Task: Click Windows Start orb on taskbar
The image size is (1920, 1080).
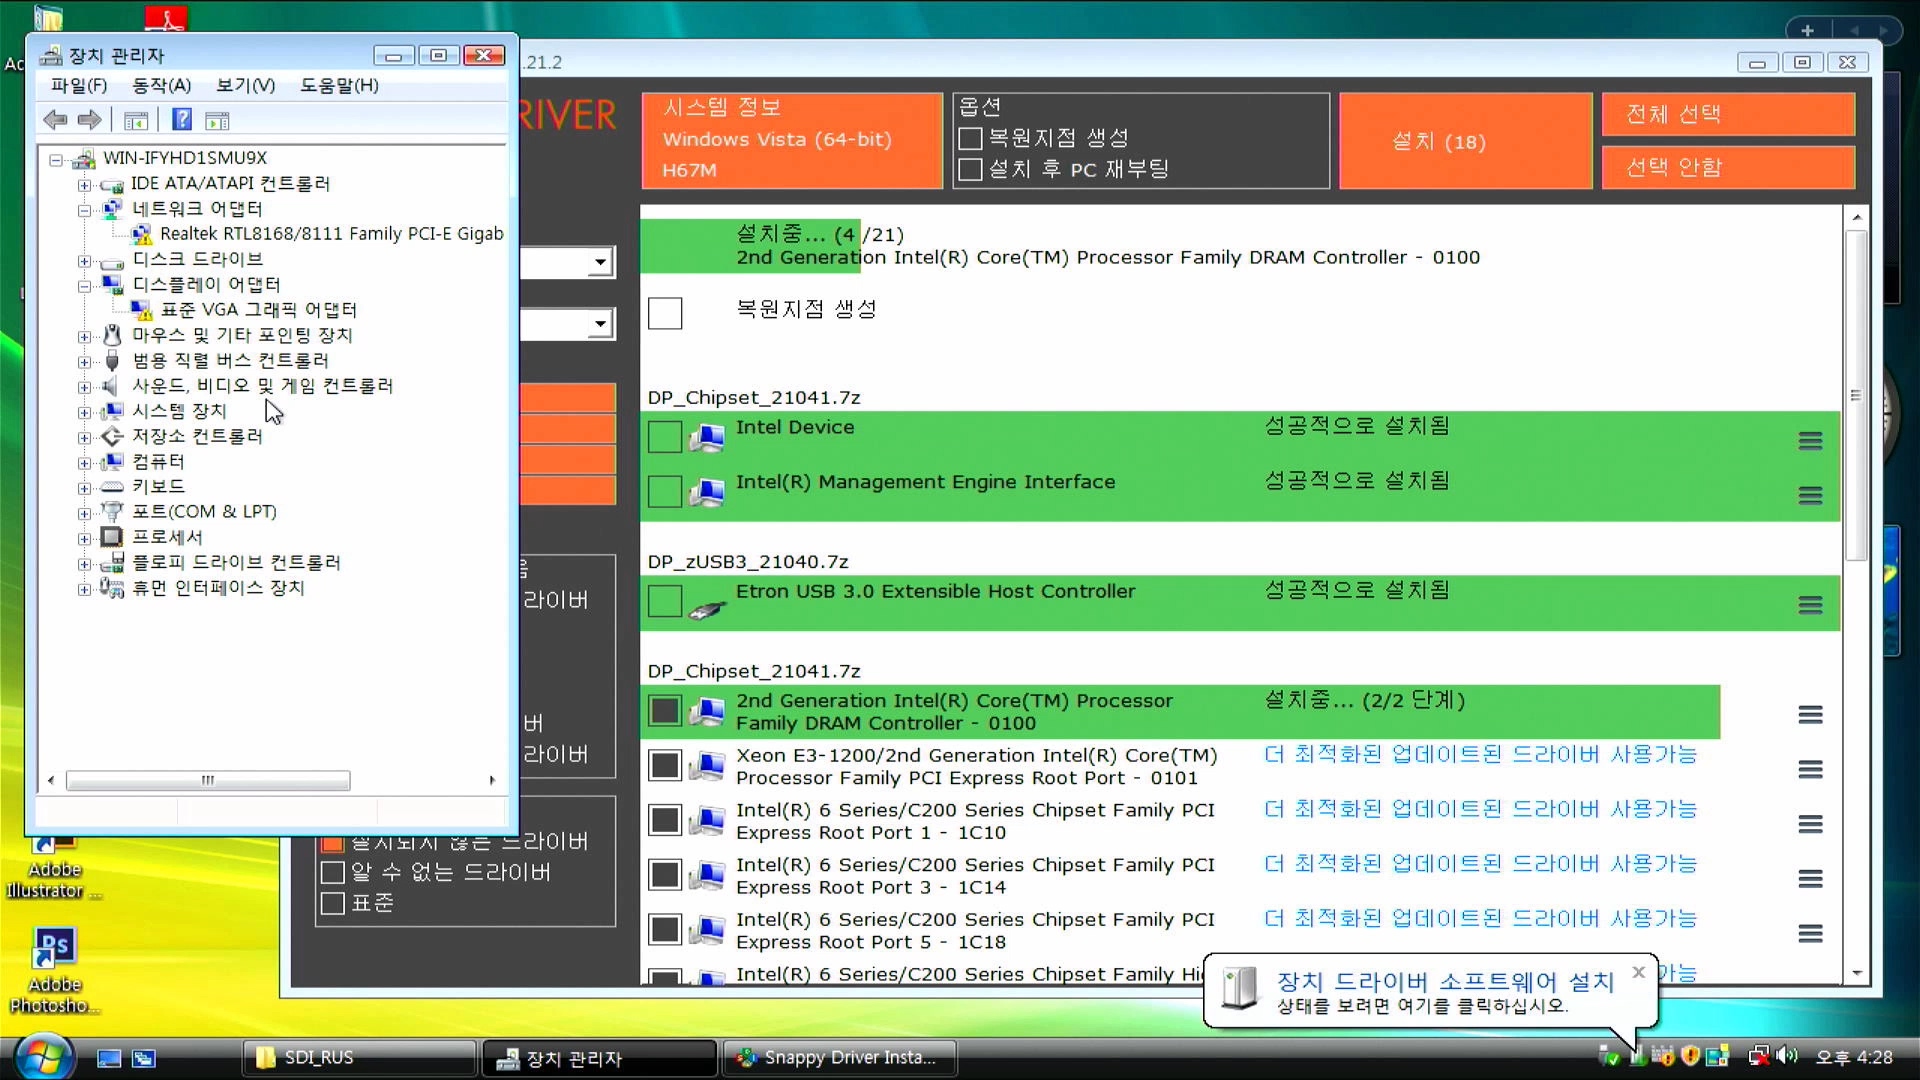Action: pyautogui.click(x=43, y=1057)
